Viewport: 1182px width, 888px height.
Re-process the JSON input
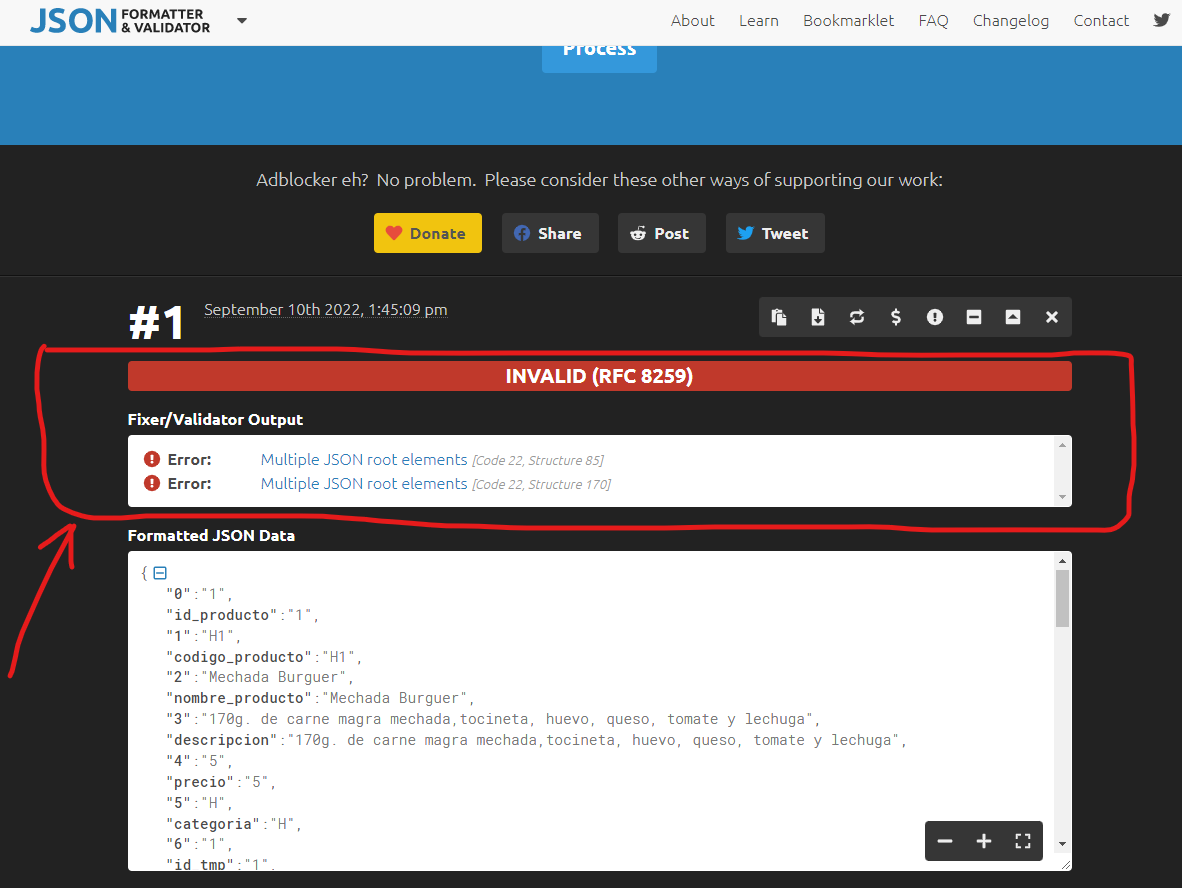pyautogui.click(x=857, y=317)
